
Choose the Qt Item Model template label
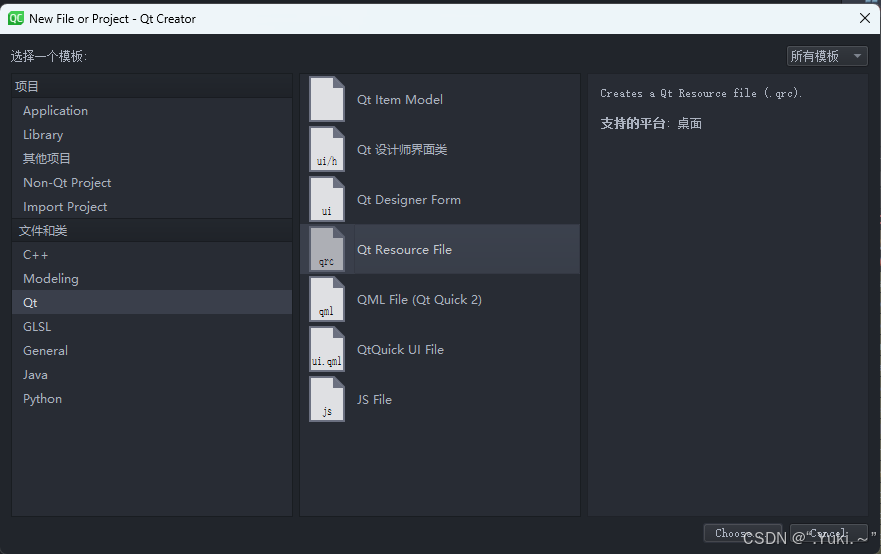point(400,99)
